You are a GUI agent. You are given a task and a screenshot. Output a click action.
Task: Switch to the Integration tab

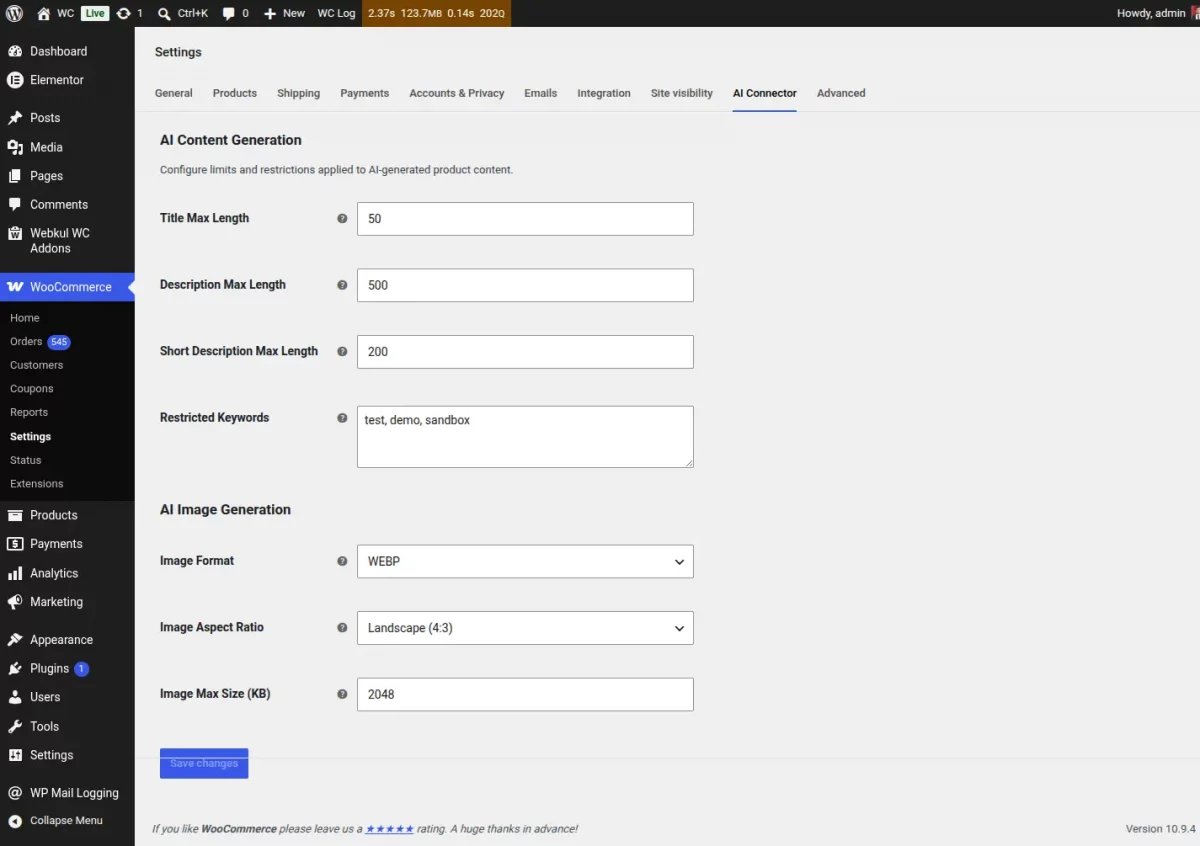coord(604,93)
